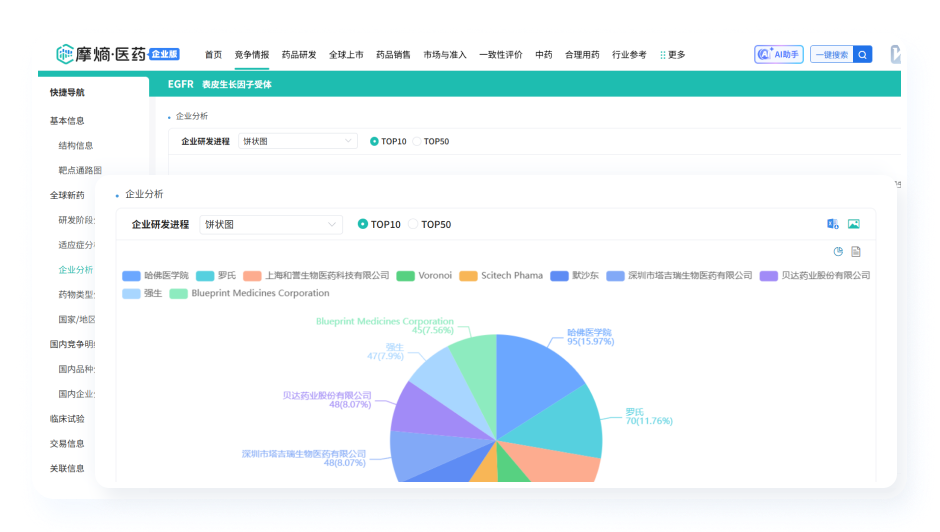Open 竞争情报 menu
The image size is (940, 532).
point(252,55)
